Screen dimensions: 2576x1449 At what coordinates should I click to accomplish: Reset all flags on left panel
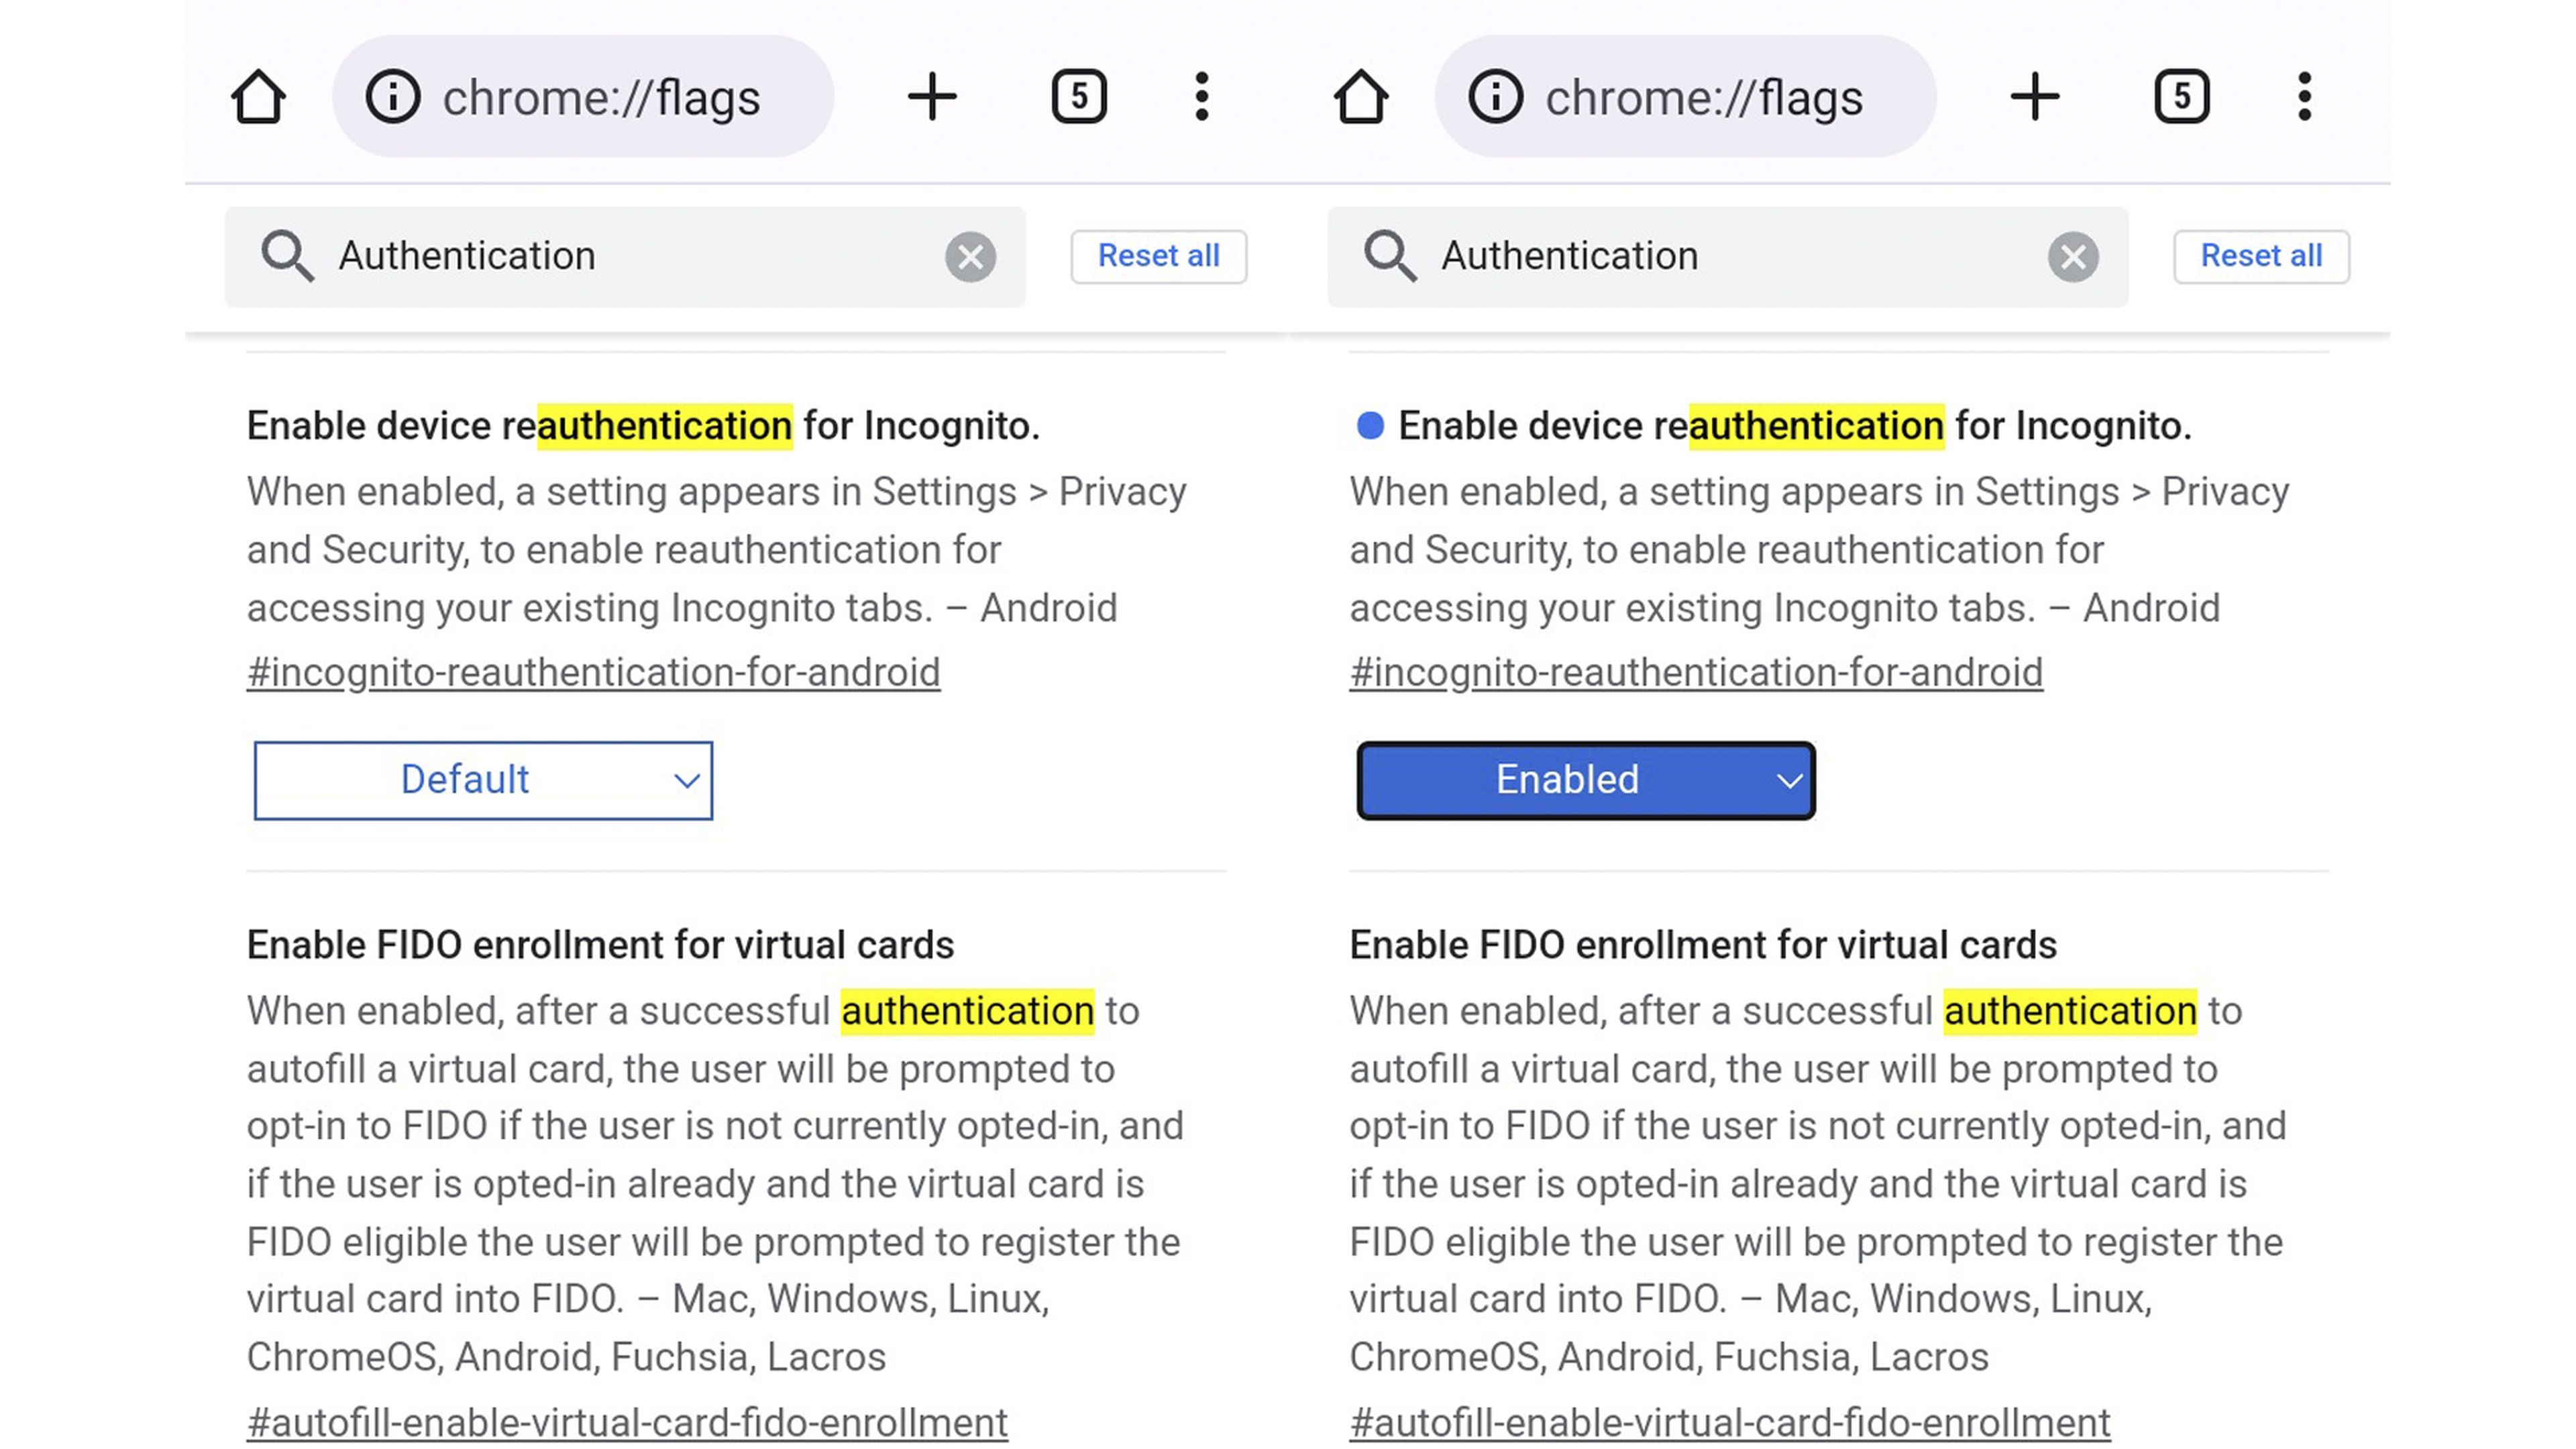(x=1159, y=255)
